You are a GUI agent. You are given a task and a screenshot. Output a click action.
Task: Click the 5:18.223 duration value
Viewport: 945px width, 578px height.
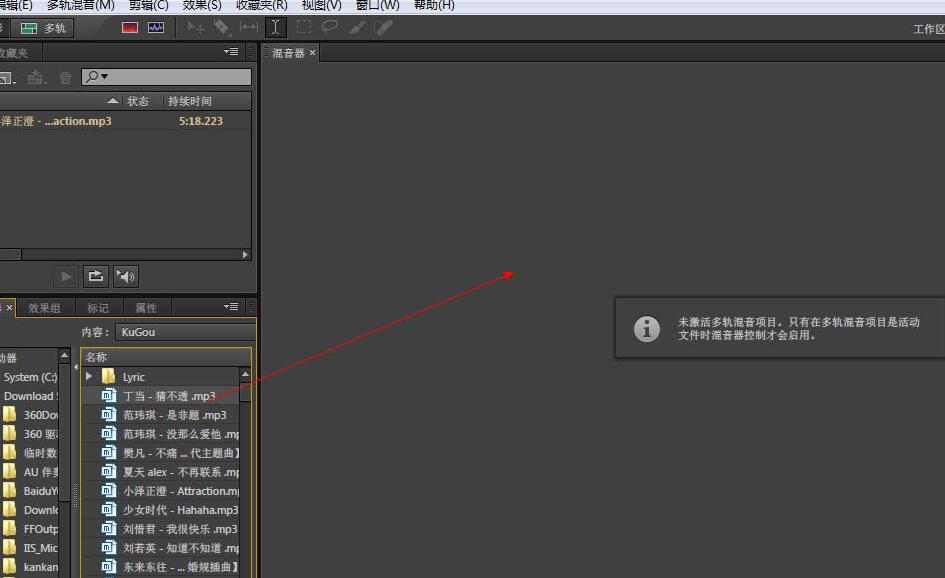click(201, 121)
